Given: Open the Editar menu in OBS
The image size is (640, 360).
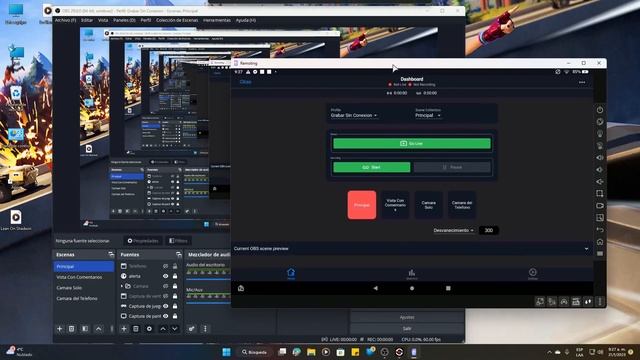Looking at the screenshot, I should 87,20.
